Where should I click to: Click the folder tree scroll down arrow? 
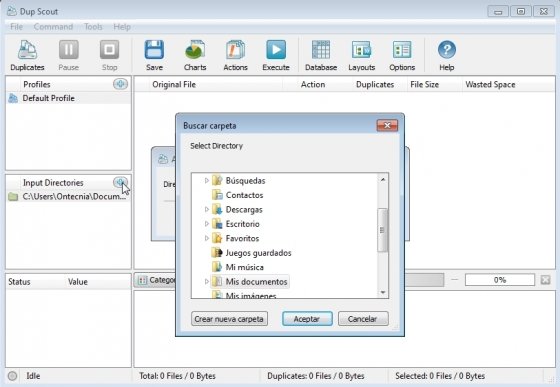pyautogui.click(x=383, y=292)
